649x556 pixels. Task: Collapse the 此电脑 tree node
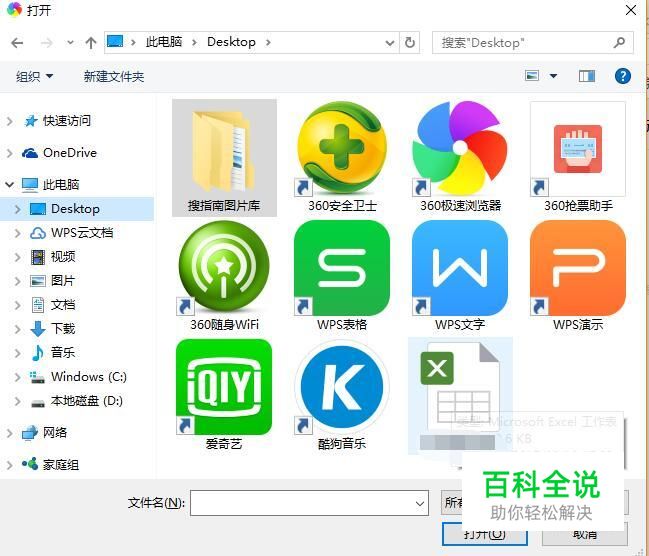tap(10, 184)
